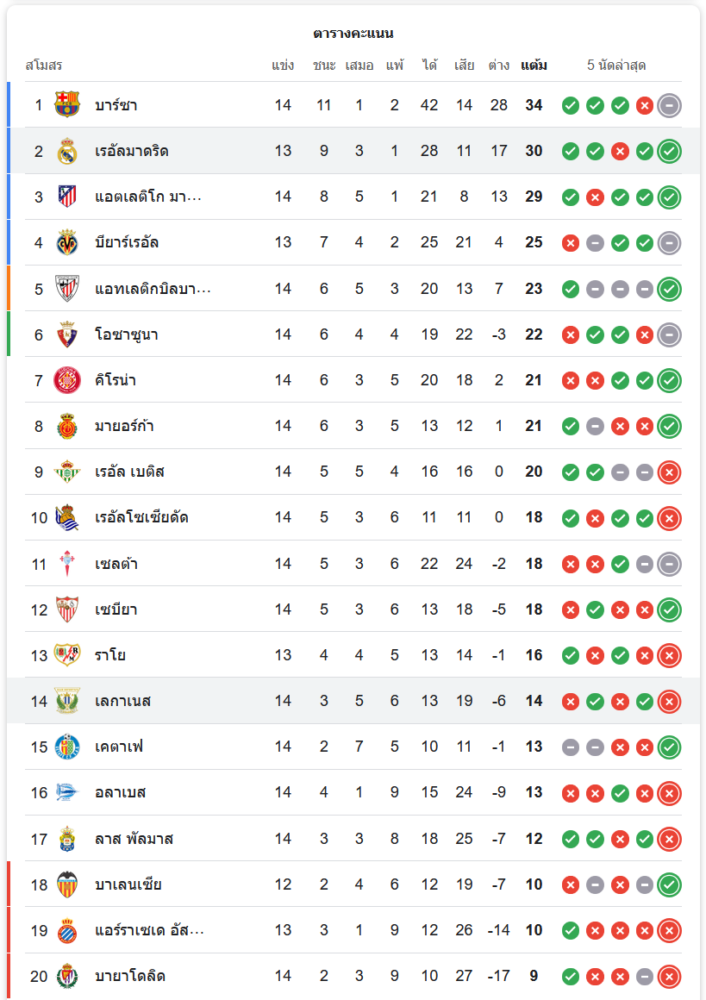Click the สโมสร club column header

(44, 66)
